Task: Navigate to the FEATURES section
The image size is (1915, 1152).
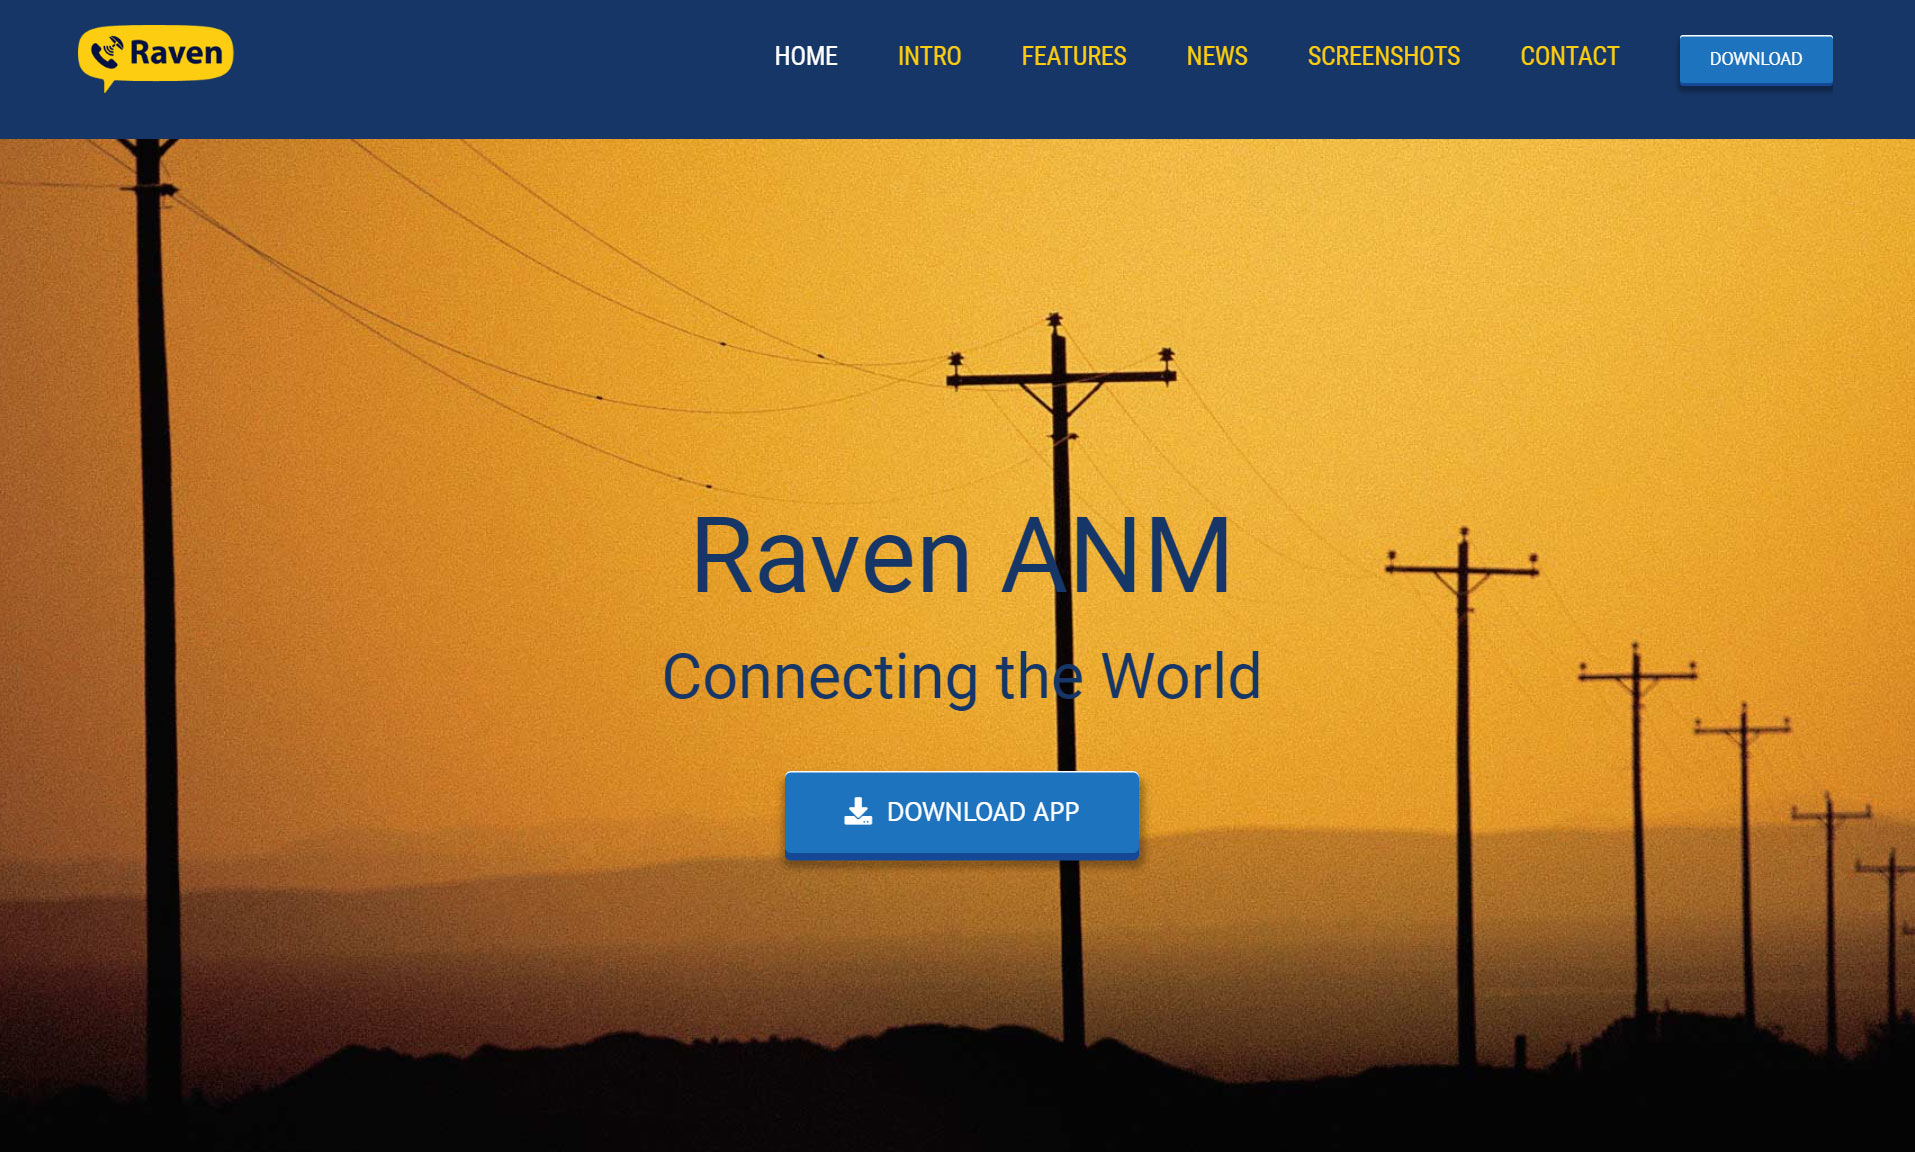Action: pyautogui.click(x=1073, y=57)
